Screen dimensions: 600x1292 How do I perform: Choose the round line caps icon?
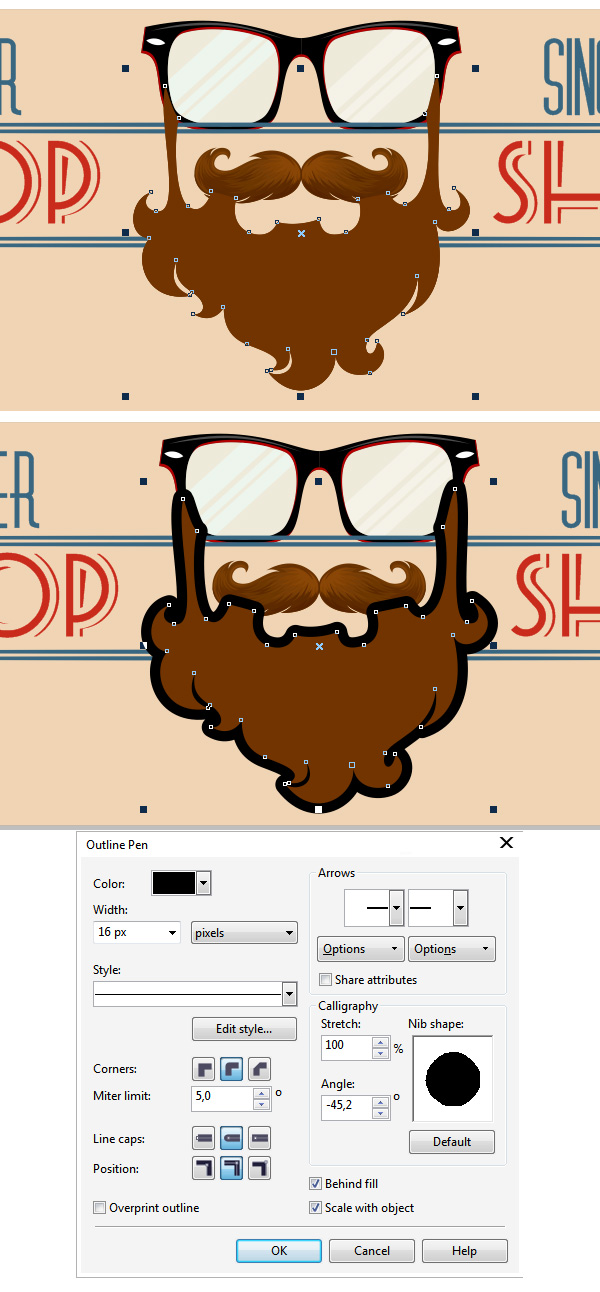pos(232,1138)
